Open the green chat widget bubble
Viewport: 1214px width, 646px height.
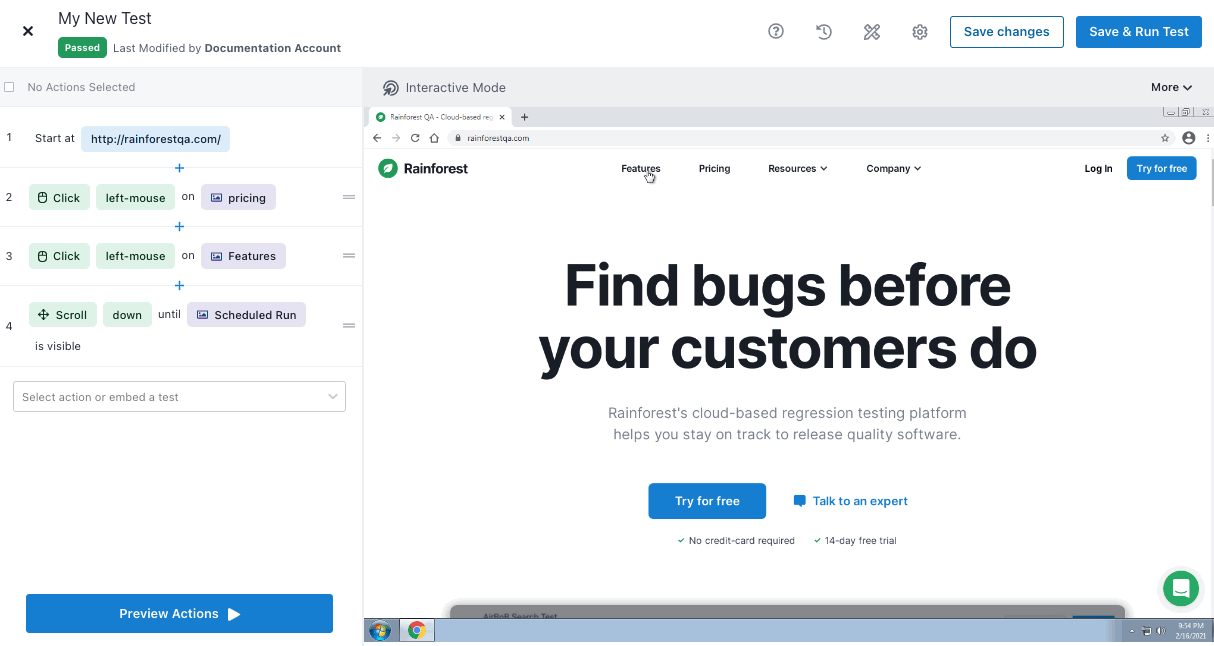[1181, 589]
